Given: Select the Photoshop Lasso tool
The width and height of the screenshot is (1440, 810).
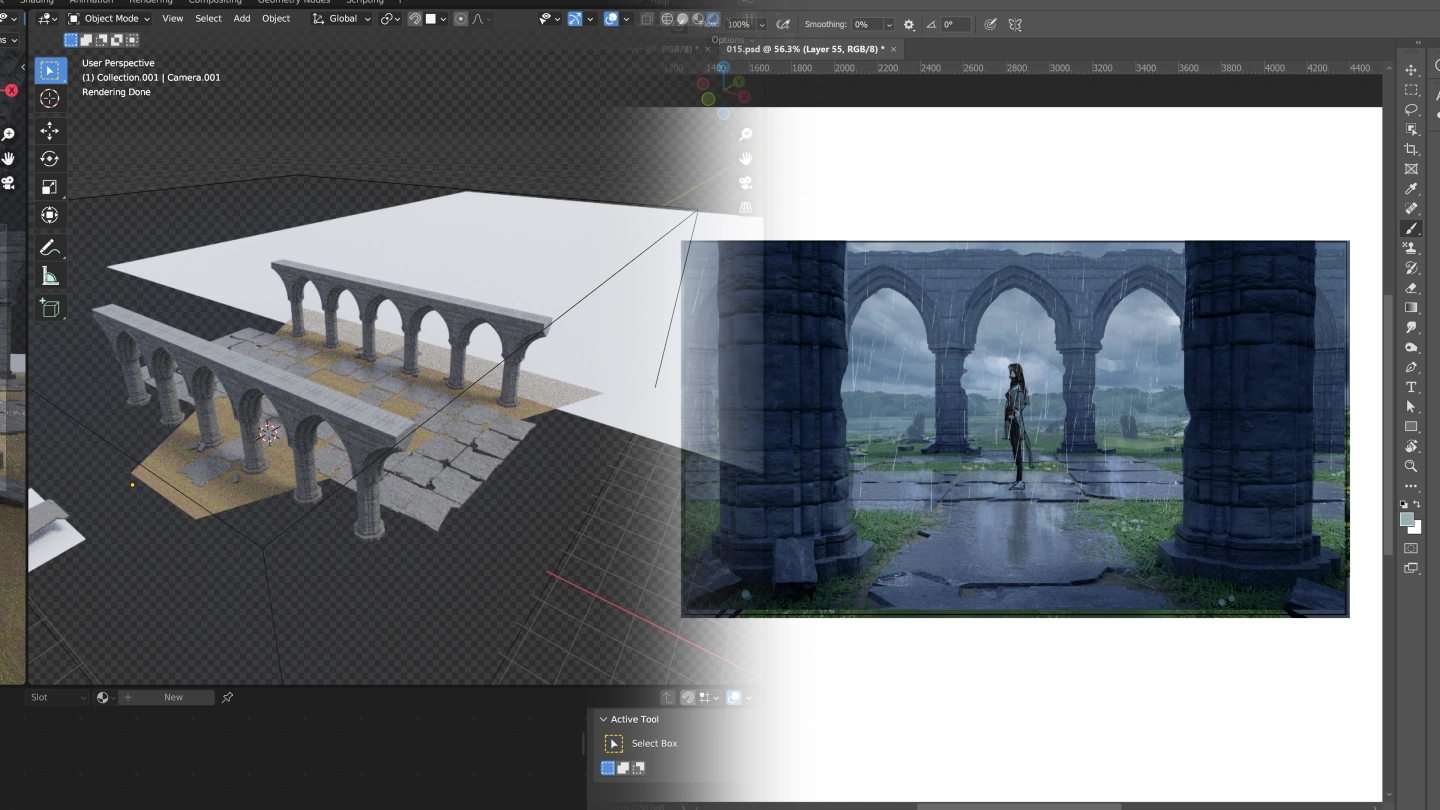Looking at the screenshot, I should tap(1411, 110).
